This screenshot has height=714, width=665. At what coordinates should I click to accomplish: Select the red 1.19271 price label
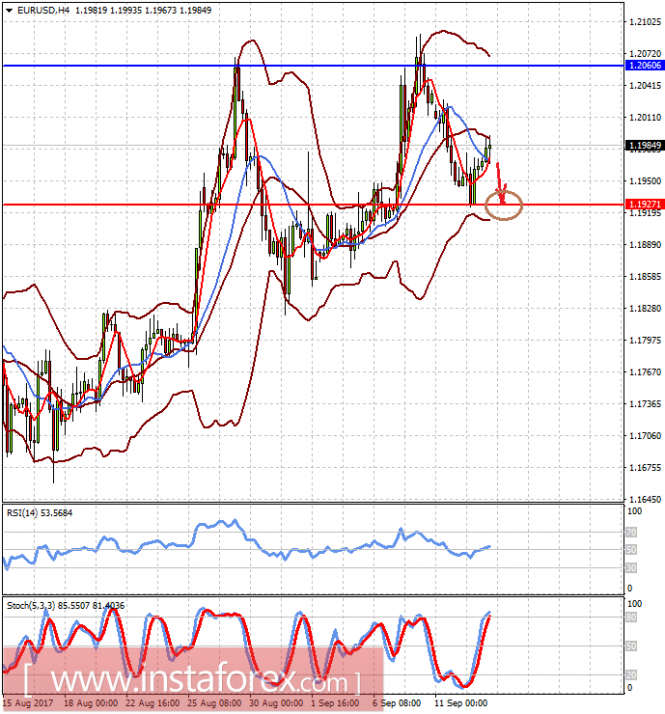click(645, 204)
